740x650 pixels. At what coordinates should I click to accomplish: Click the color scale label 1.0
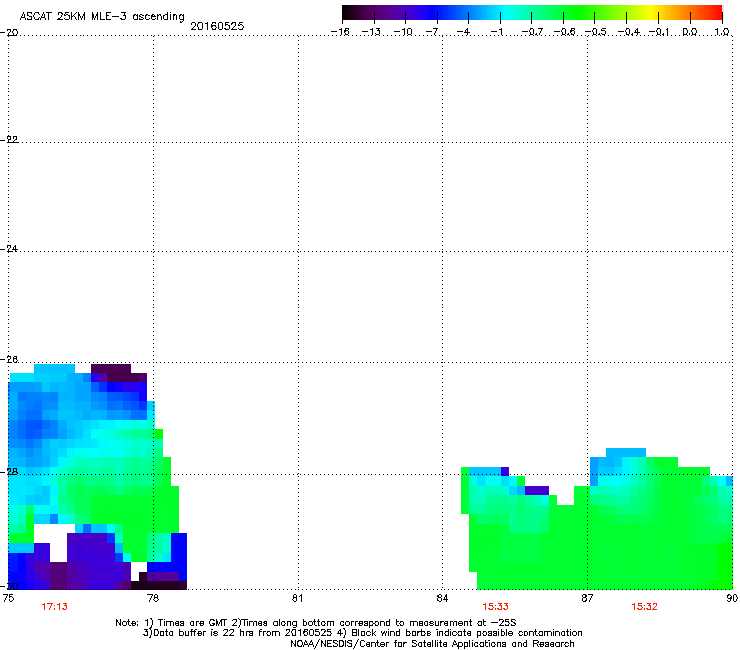click(722, 32)
